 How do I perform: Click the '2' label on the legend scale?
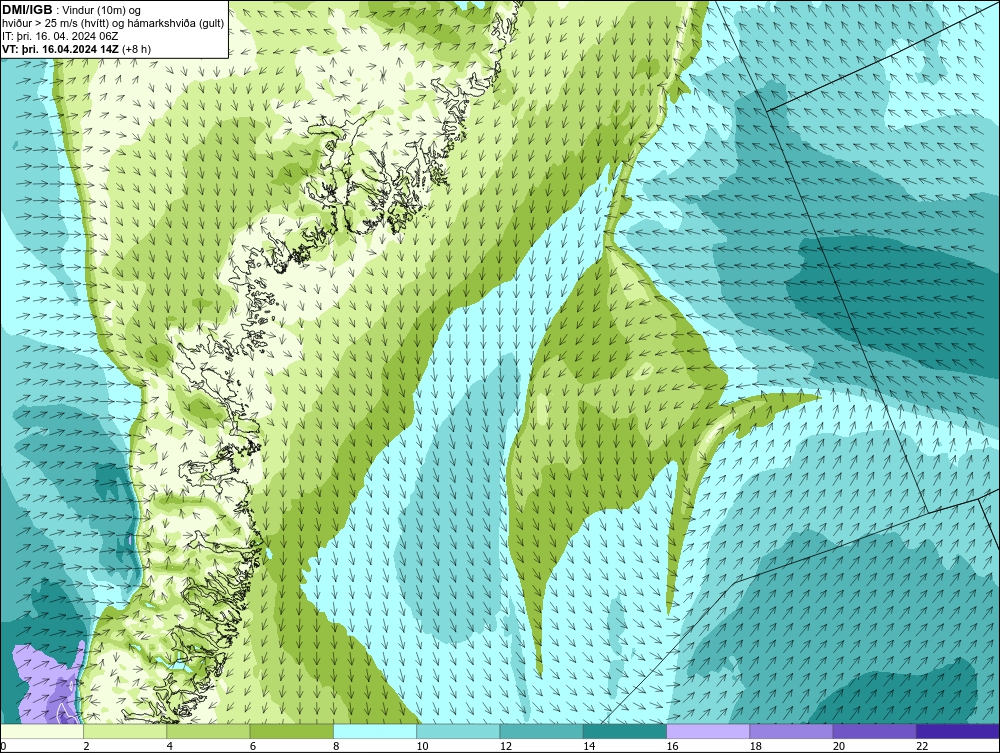point(86,747)
